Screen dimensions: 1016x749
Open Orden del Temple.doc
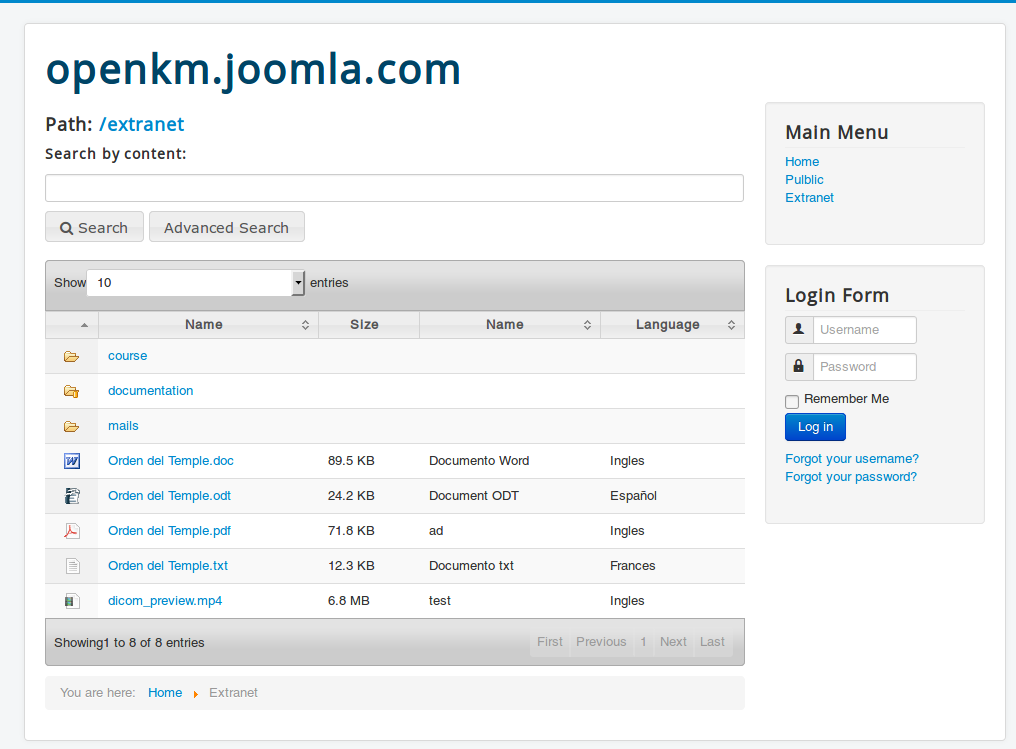(171, 461)
